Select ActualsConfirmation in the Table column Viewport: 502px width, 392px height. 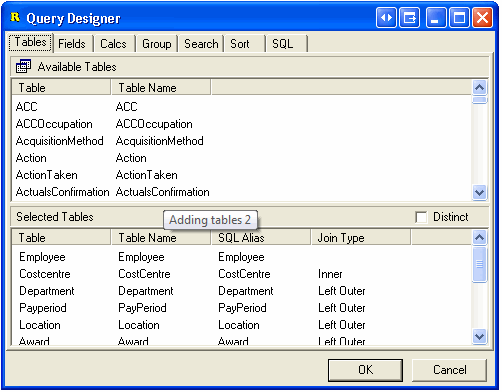point(62,192)
